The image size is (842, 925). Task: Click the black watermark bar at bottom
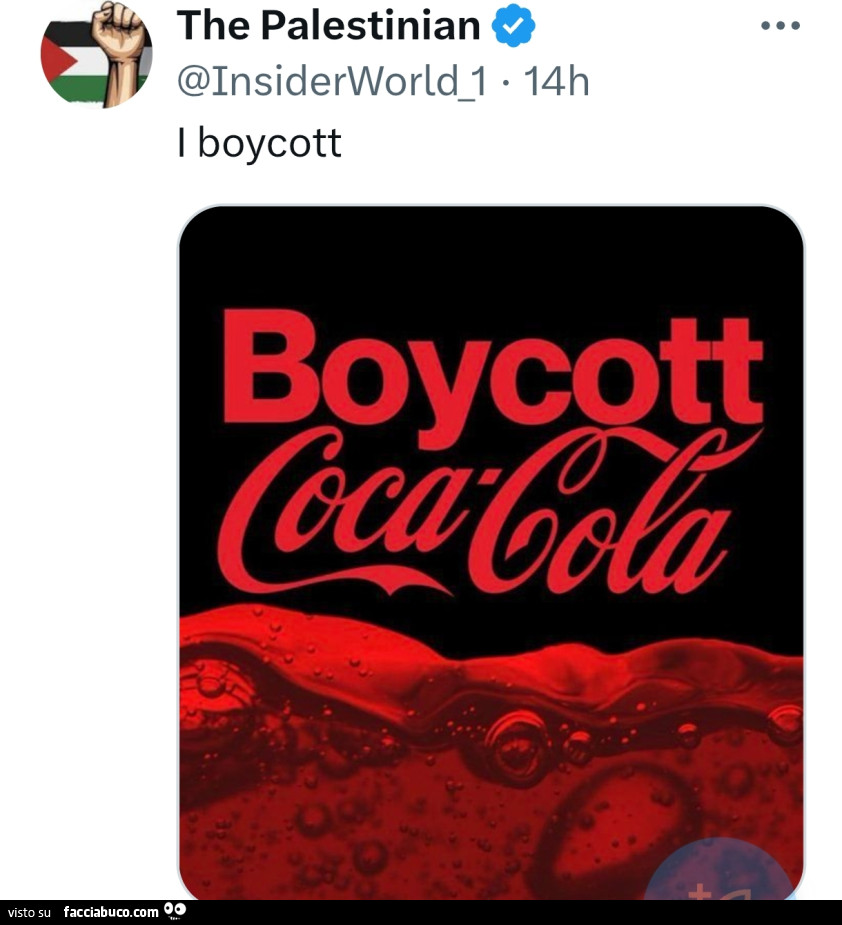421,913
